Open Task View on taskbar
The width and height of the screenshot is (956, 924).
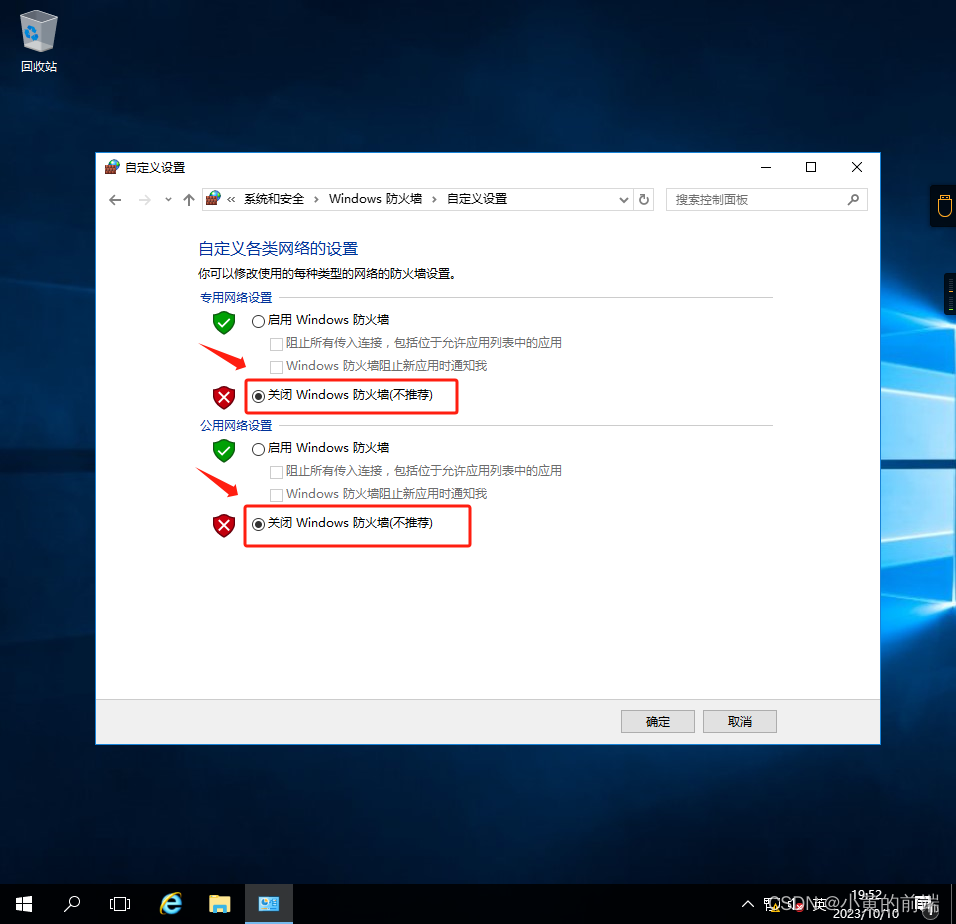[120, 904]
